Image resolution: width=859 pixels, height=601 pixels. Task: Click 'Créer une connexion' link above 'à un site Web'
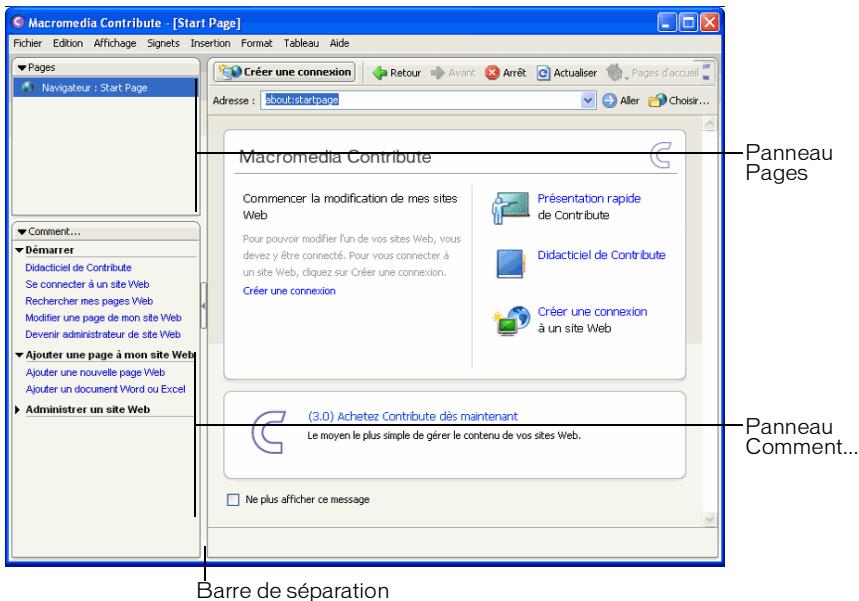point(592,312)
